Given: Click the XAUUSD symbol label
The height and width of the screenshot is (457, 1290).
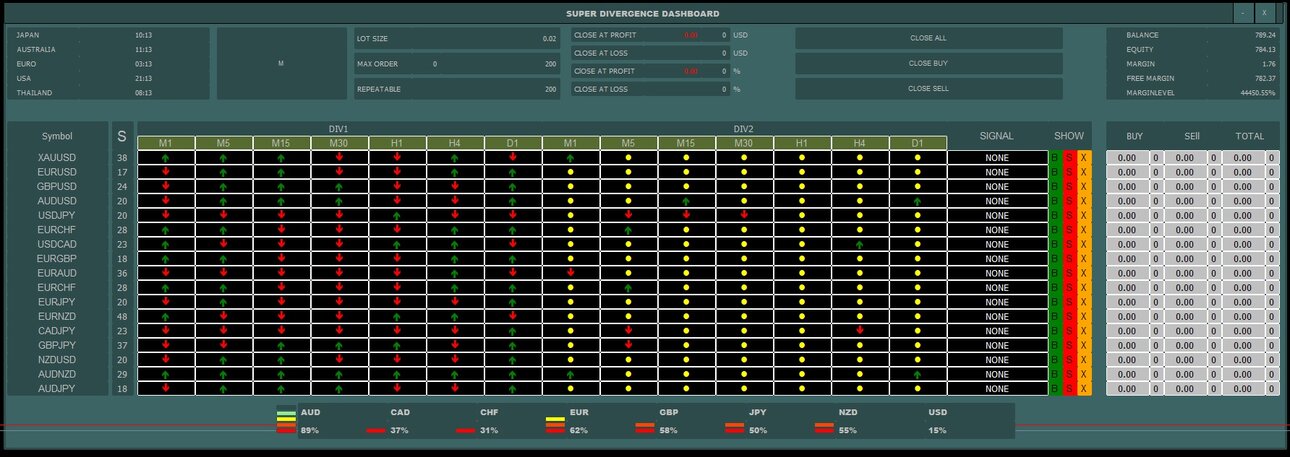Looking at the screenshot, I should coord(57,158).
